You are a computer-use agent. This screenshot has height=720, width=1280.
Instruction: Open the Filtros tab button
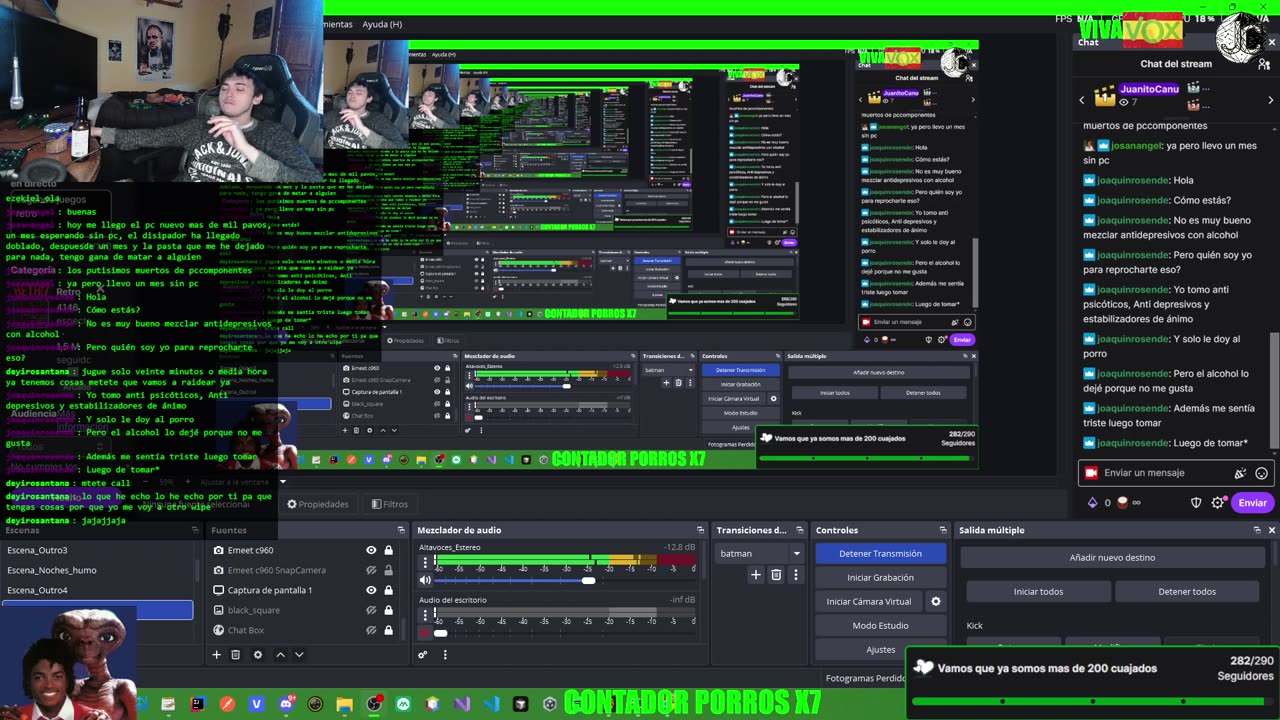pyautogui.click(x=389, y=504)
